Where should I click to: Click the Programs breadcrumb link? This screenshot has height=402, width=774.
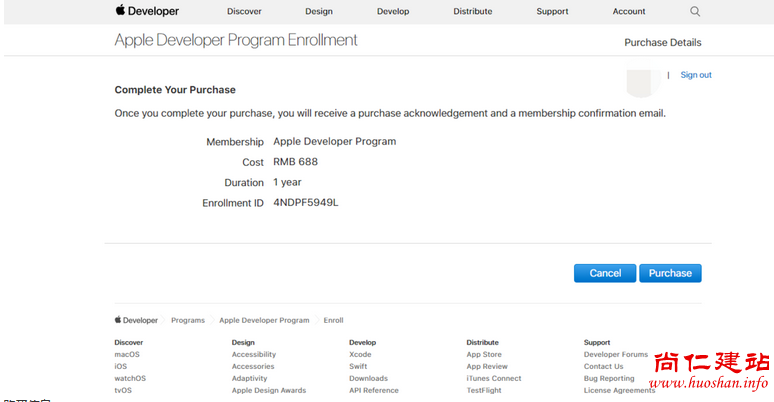[188, 320]
